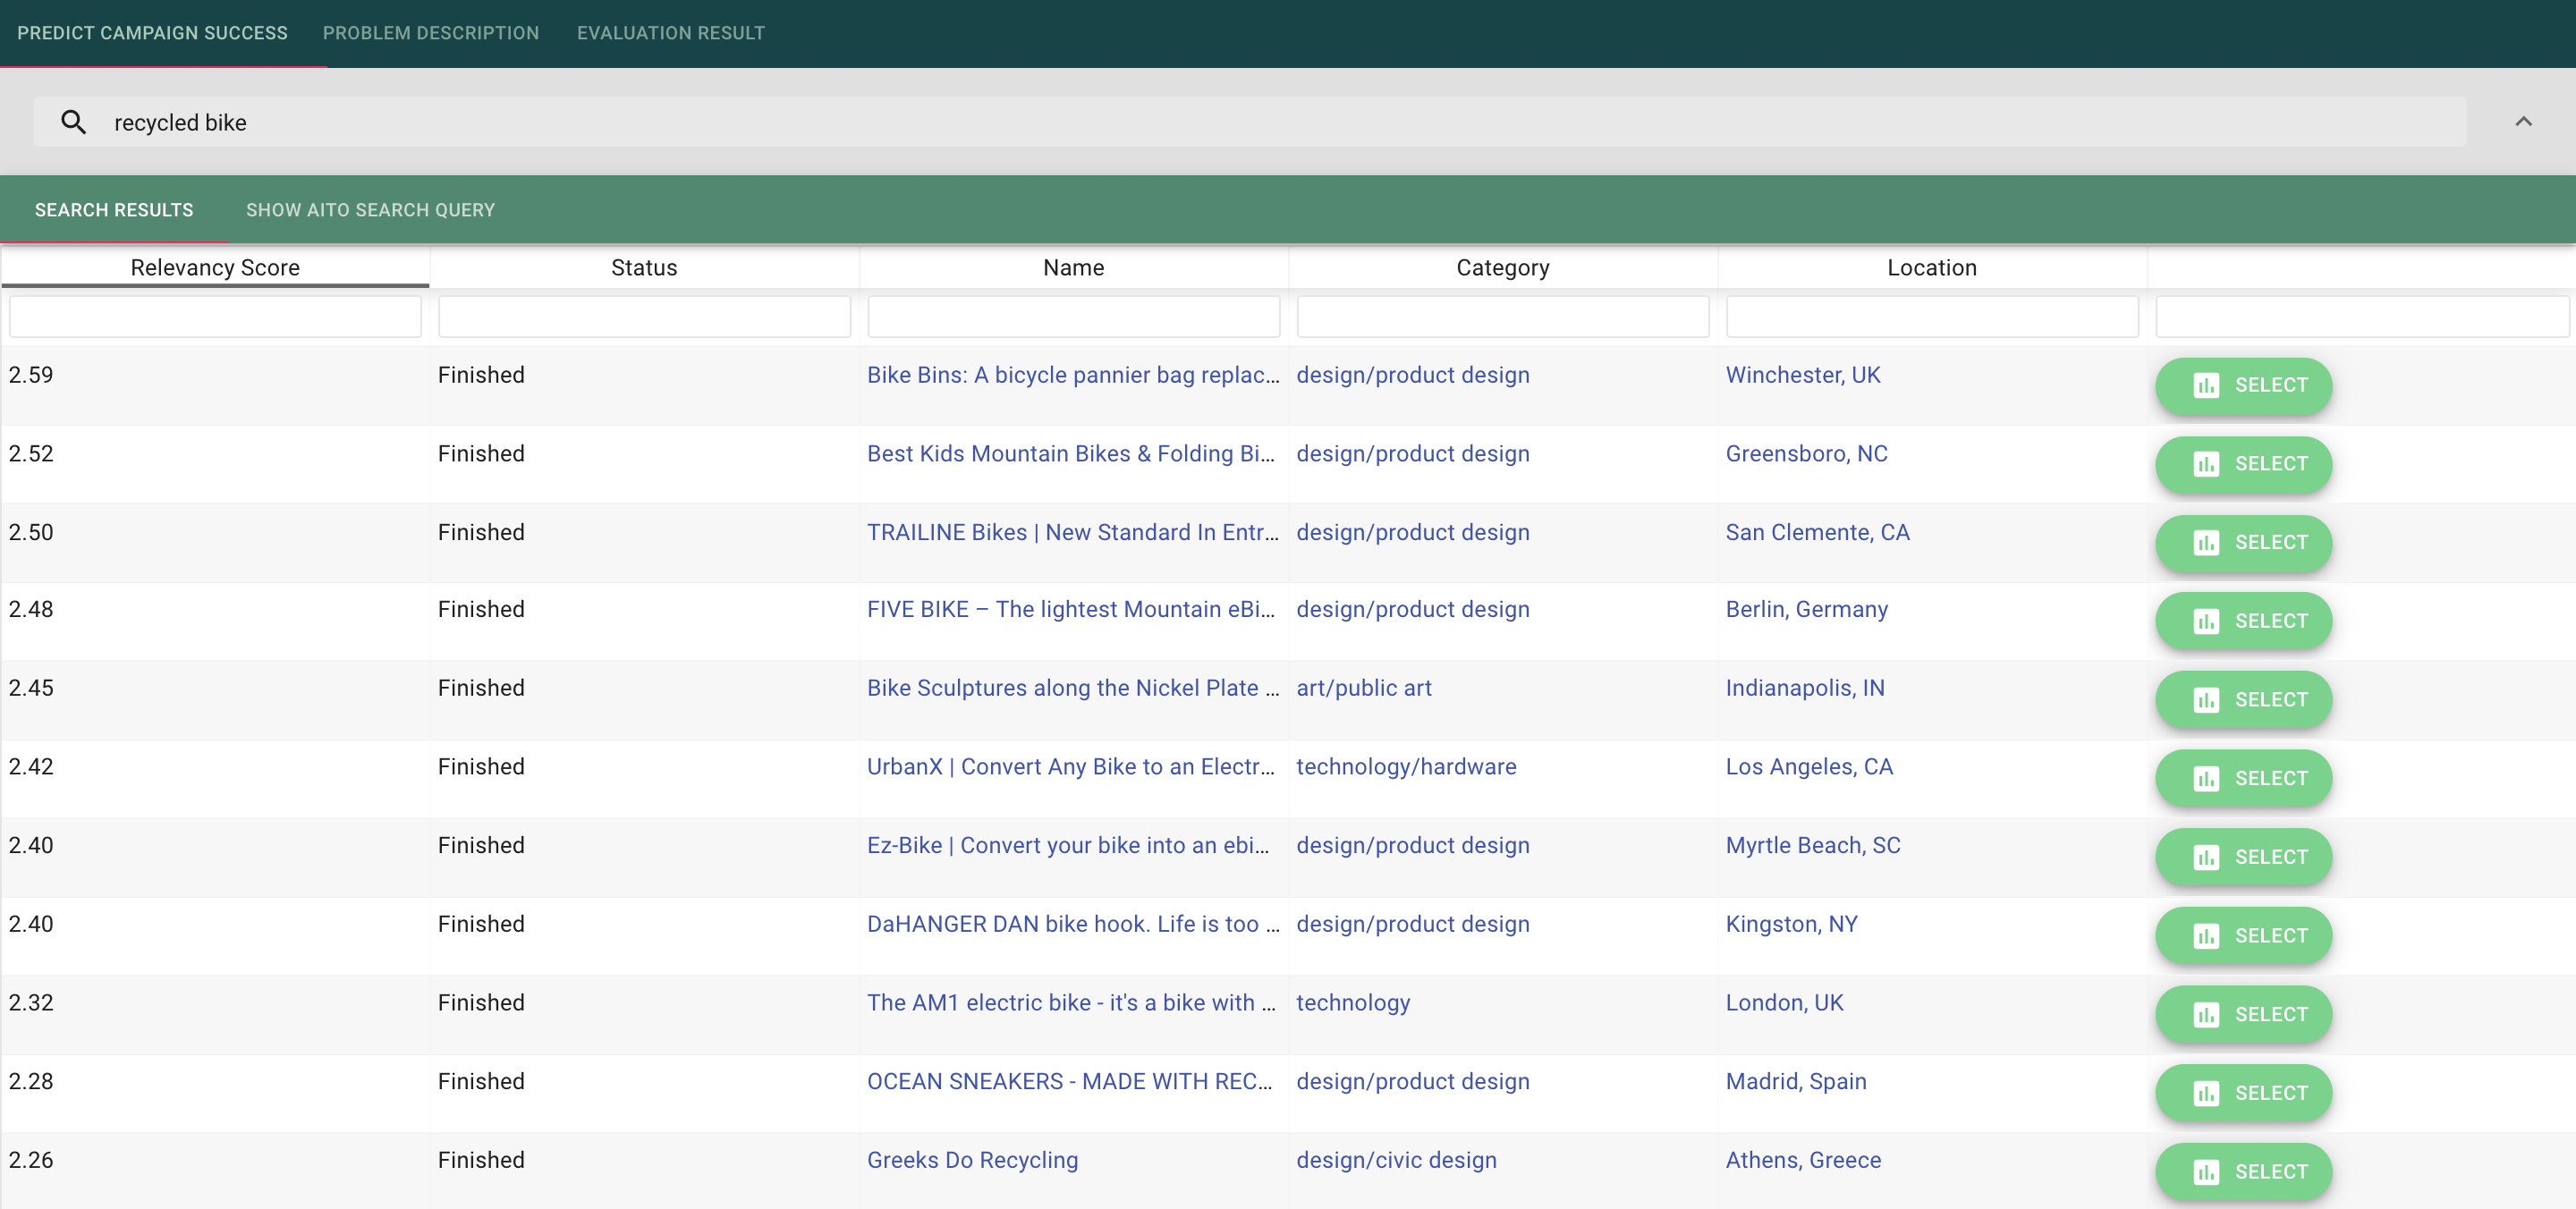
Task: Click the design/civic design category link
Action: click(1396, 1160)
